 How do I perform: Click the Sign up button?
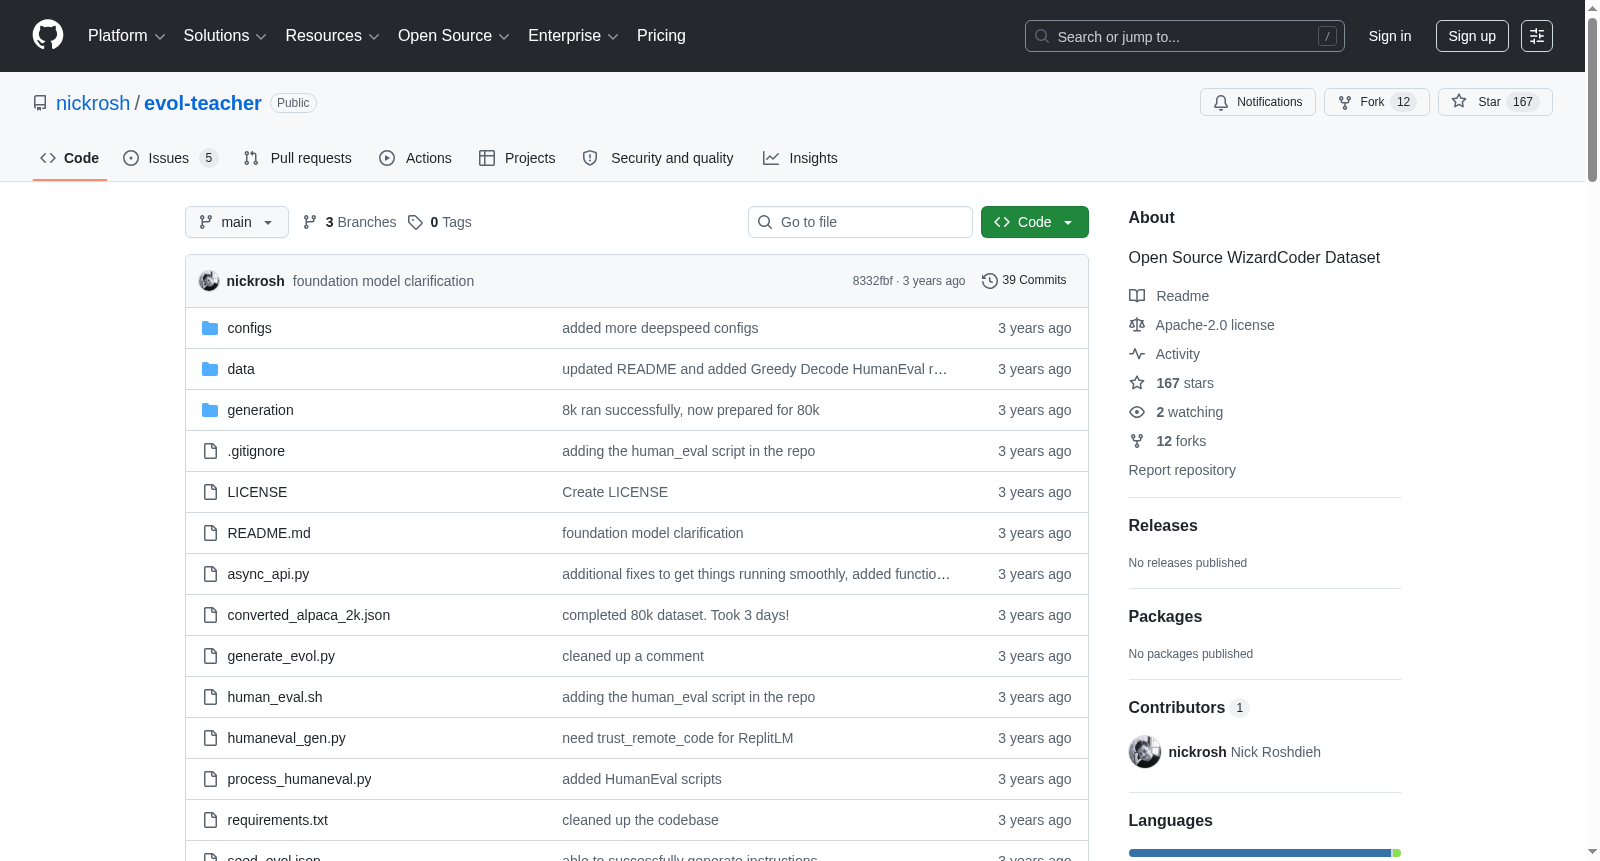pyautogui.click(x=1472, y=36)
